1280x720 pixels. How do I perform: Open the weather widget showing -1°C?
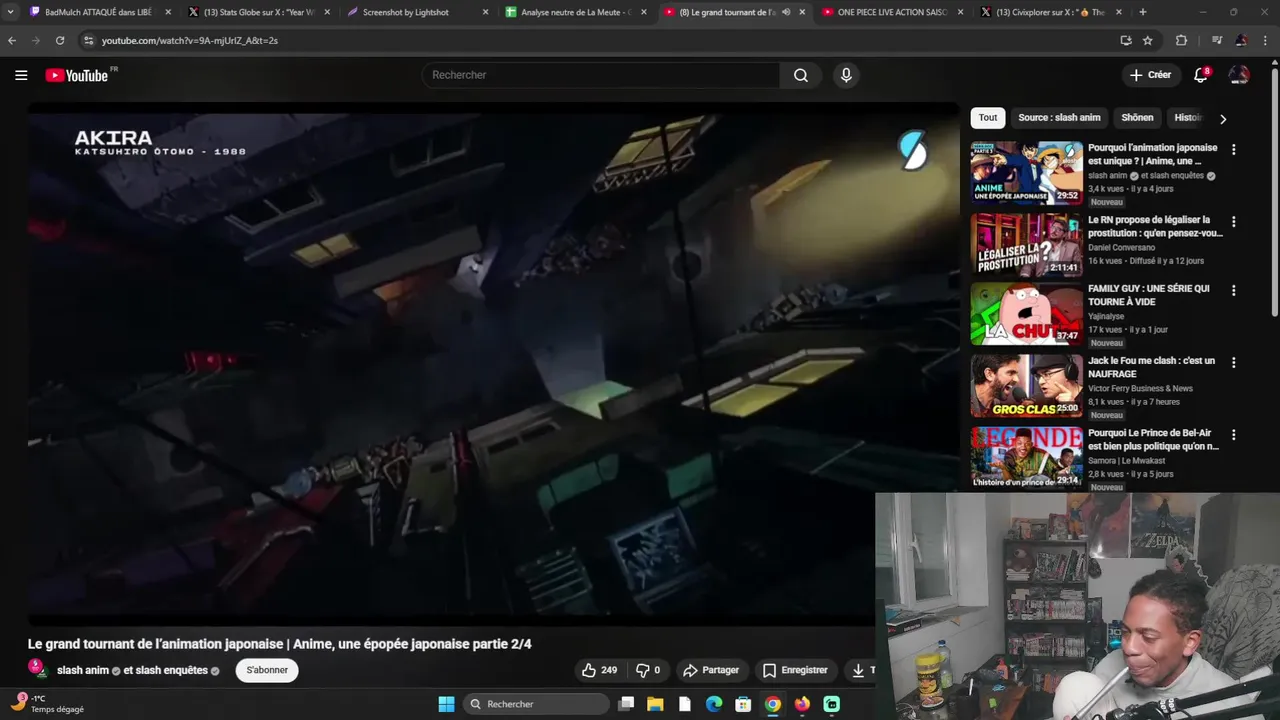pyautogui.click(x=47, y=704)
